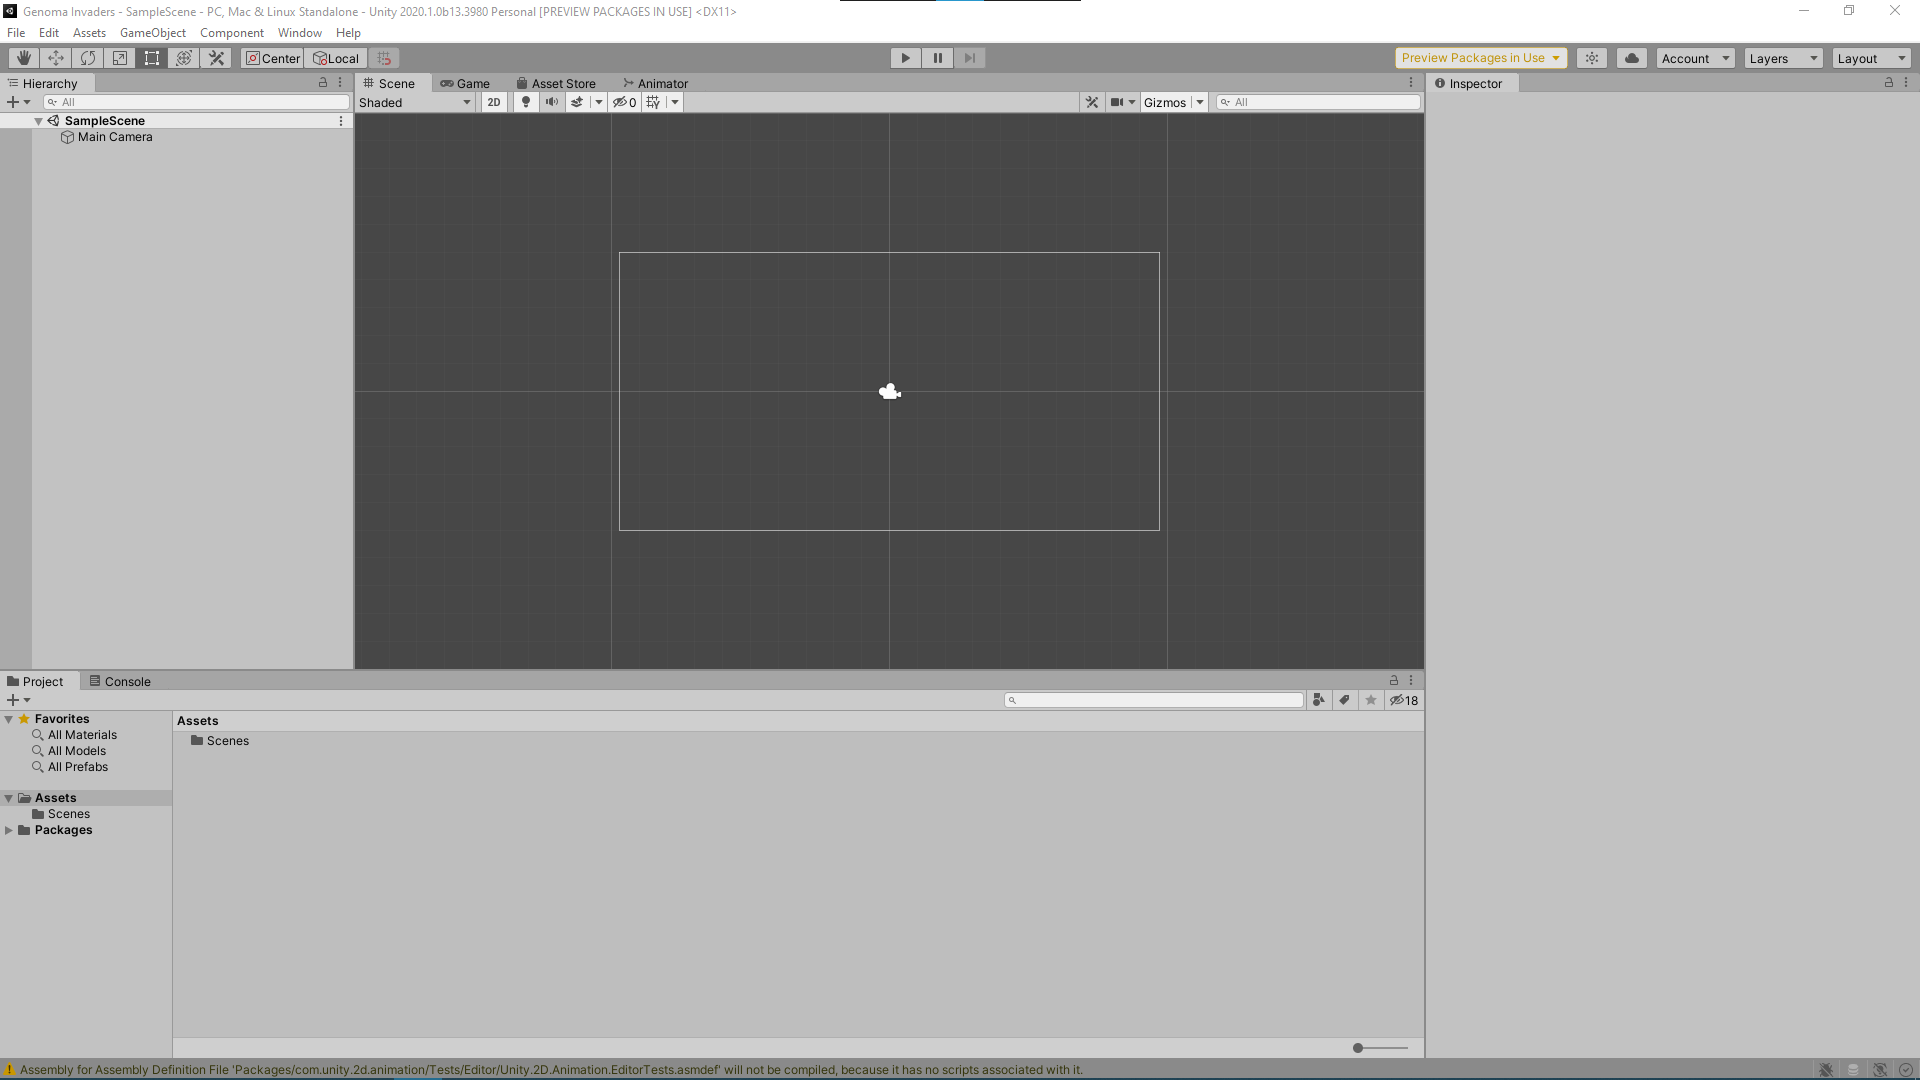Open Collab cloud services icon
The image size is (1920, 1080).
[1632, 58]
